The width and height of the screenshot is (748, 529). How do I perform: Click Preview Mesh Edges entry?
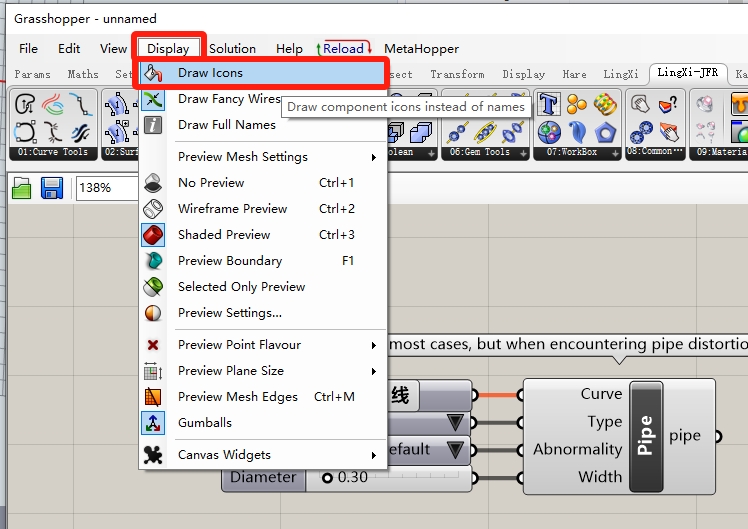coord(262,397)
